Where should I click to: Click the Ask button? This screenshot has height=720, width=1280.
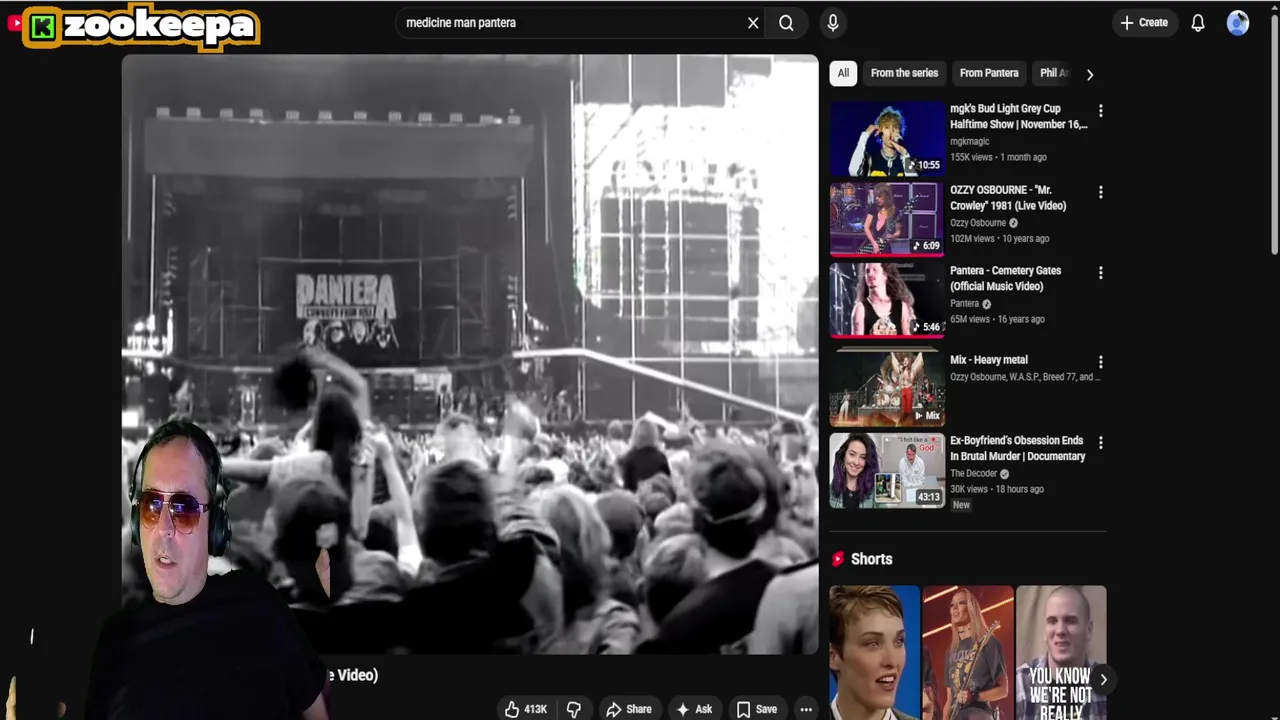694,709
